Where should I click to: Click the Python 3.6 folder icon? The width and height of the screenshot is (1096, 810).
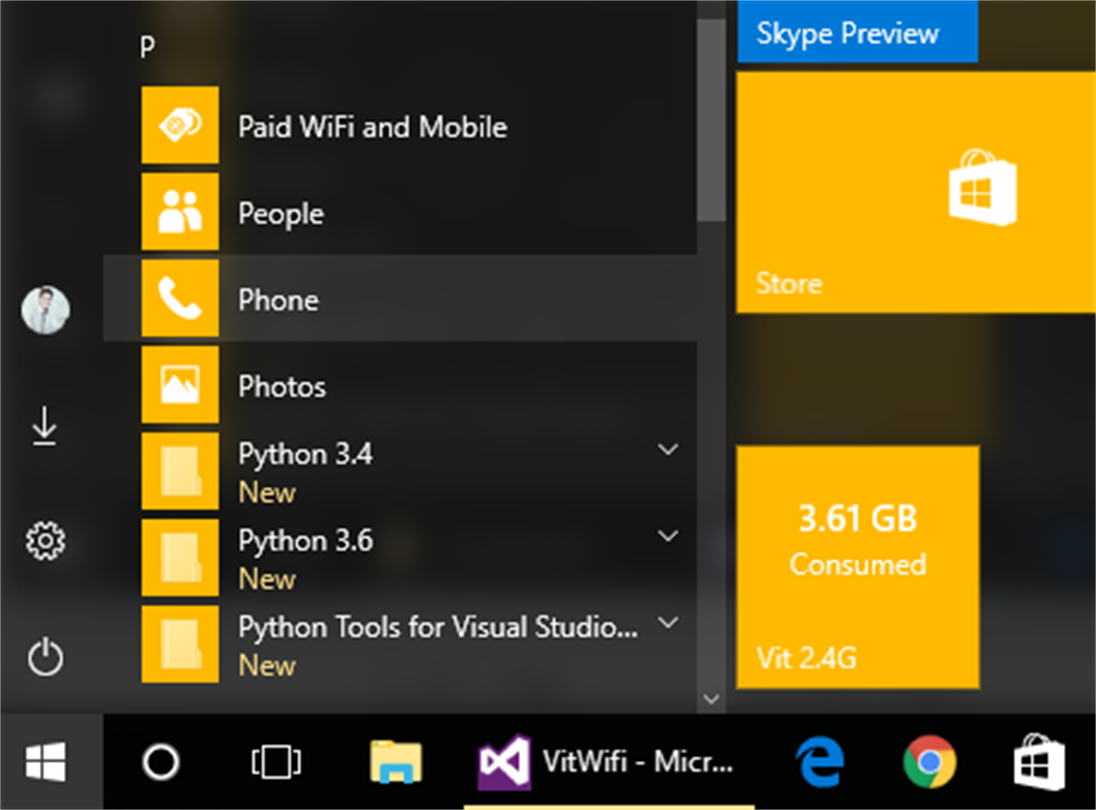coord(180,558)
